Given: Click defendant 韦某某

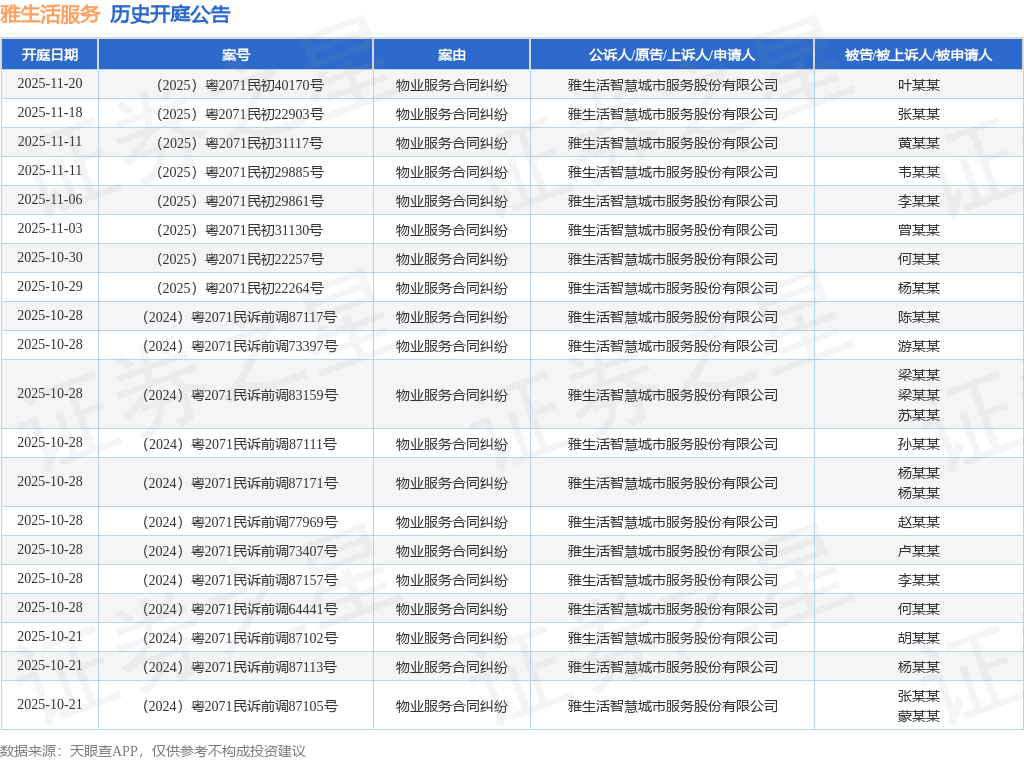Looking at the screenshot, I should [x=918, y=172].
